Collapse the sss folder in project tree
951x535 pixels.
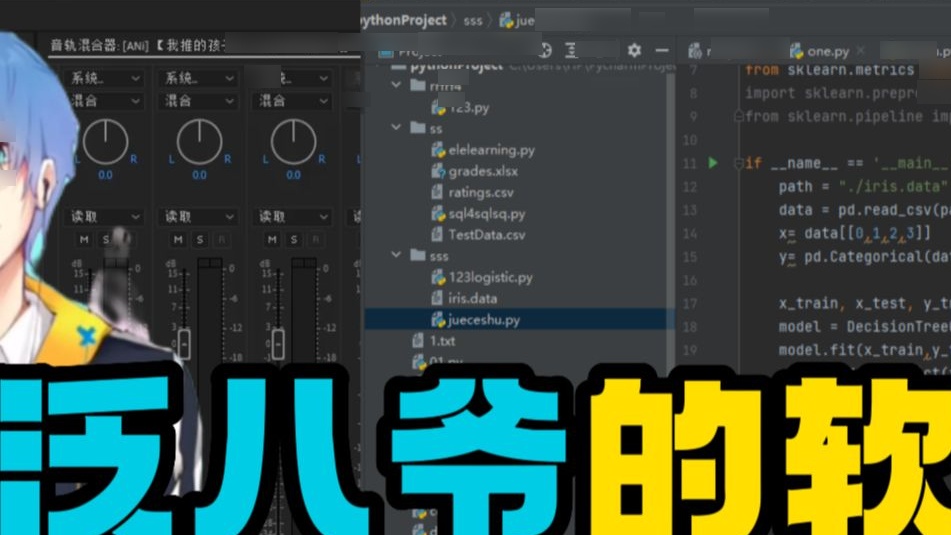coord(396,255)
